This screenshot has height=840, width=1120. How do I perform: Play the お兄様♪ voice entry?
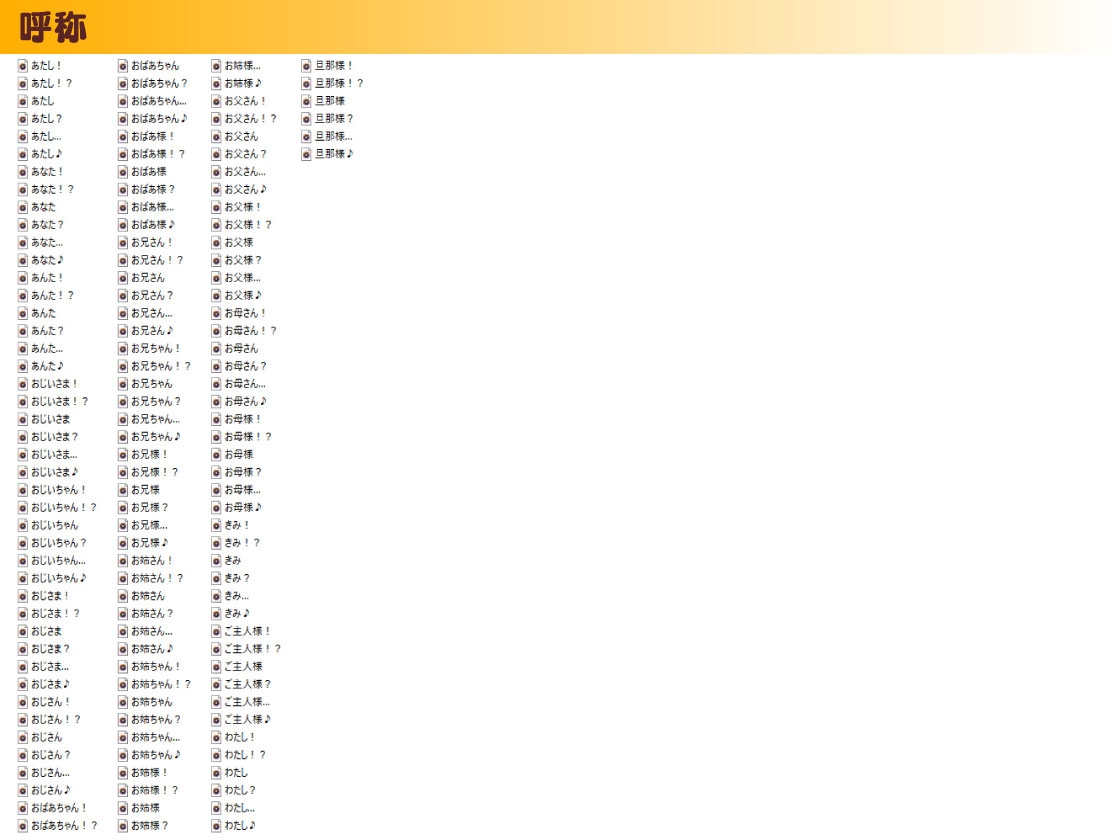pos(150,543)
